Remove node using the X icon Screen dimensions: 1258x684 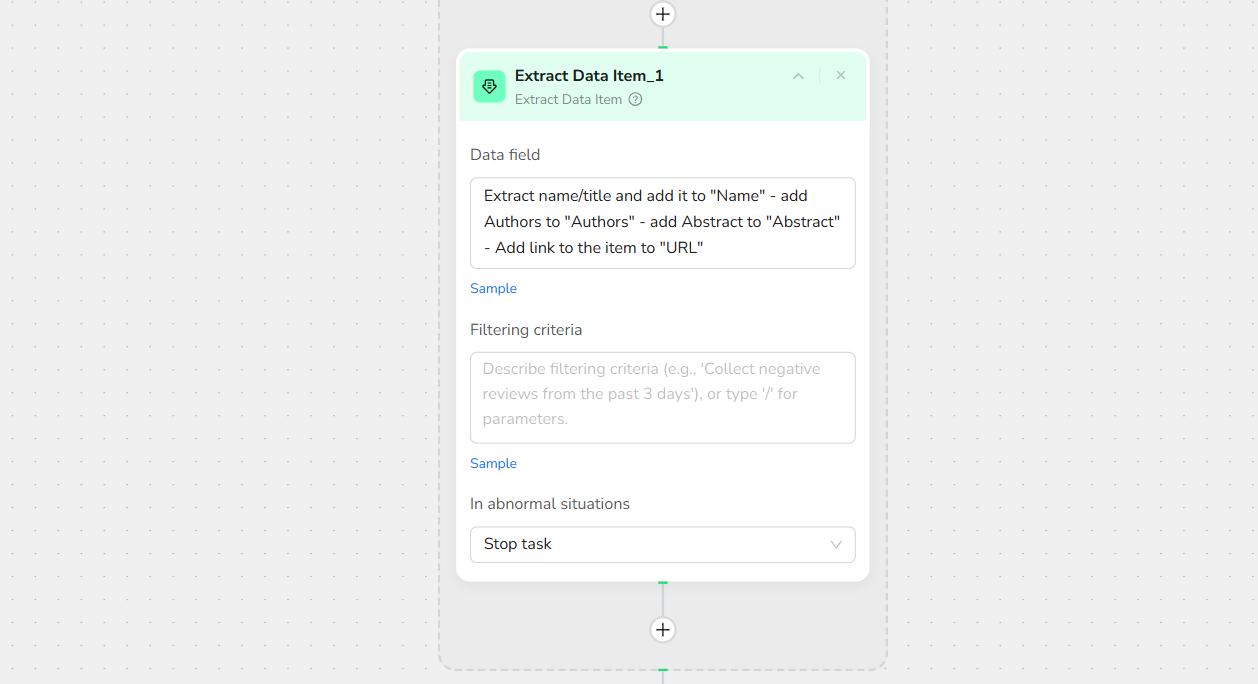(x=841, y=76)
